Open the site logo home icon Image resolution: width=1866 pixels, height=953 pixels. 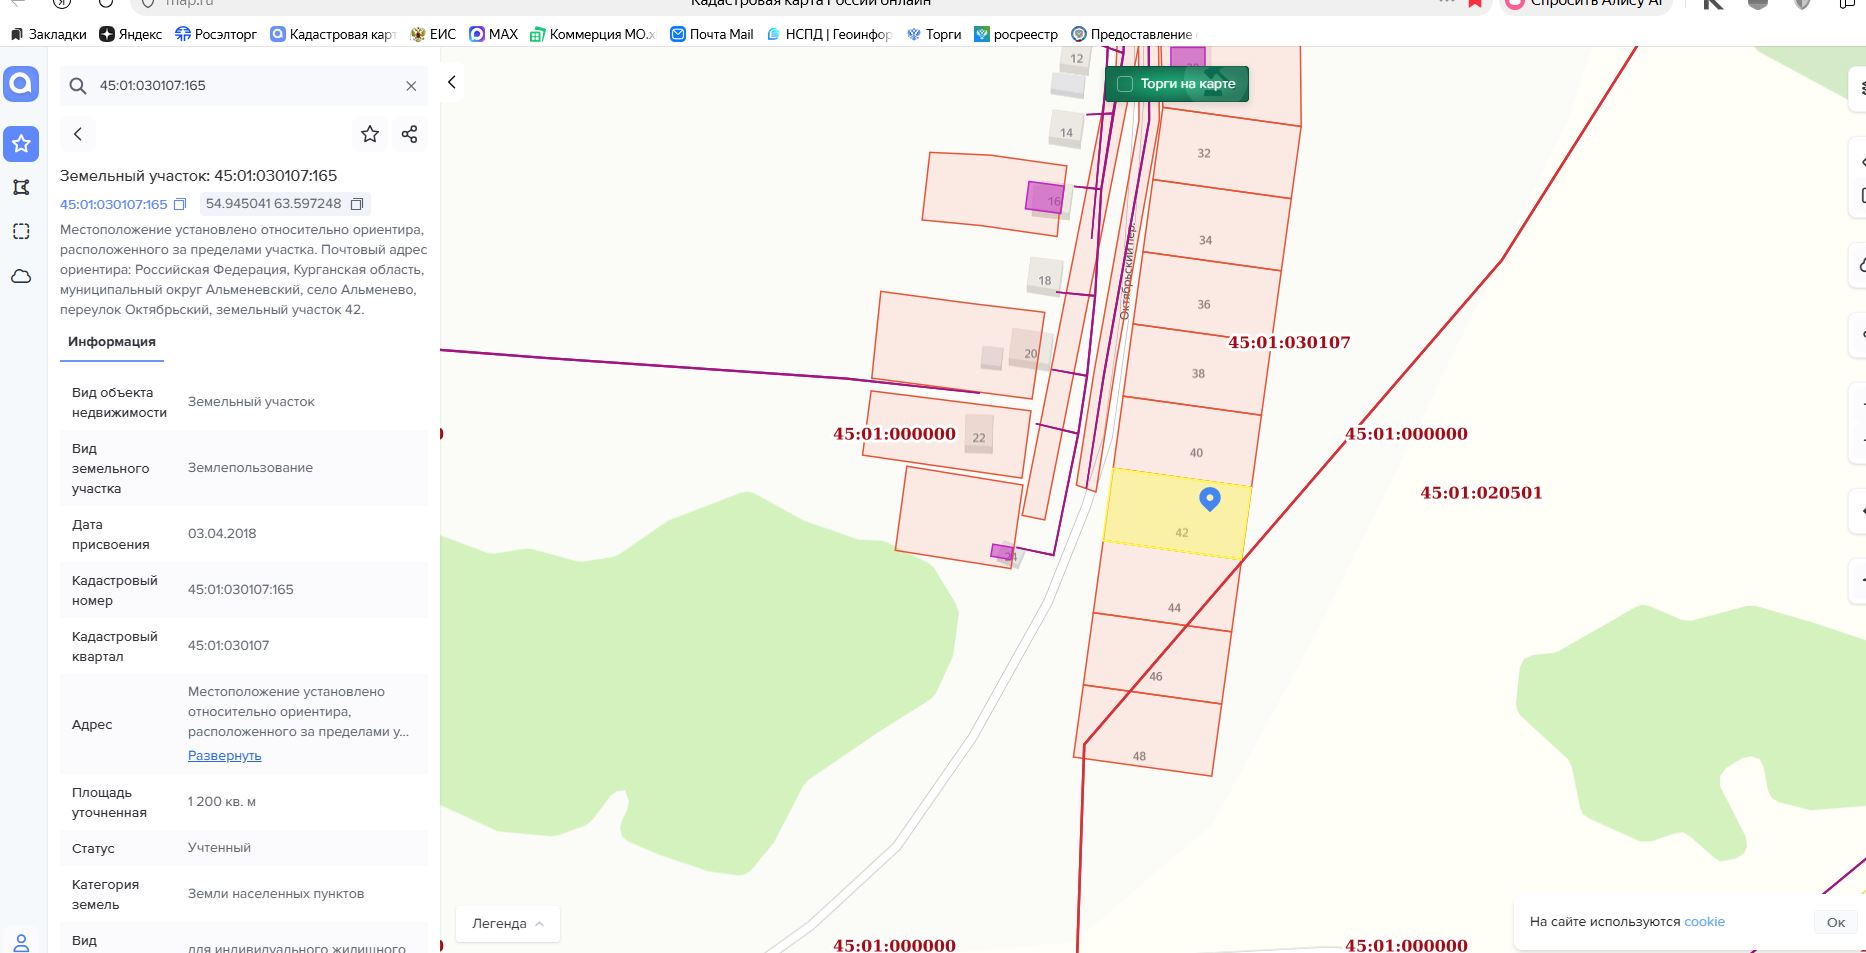point(21,84)
